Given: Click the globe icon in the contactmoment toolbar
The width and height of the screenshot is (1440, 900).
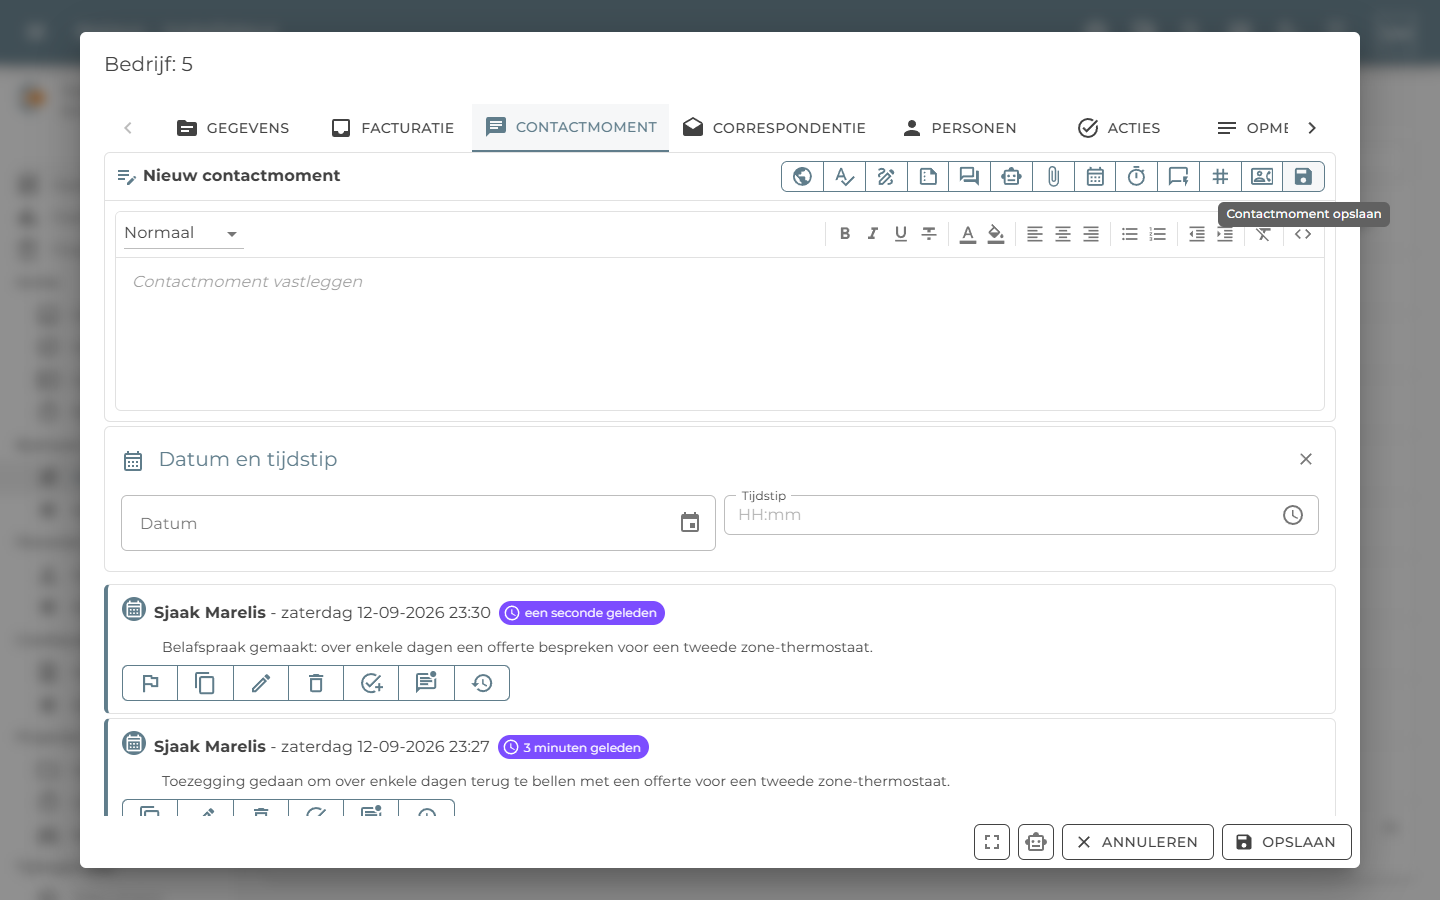Looking at the screenshot, I should tap(802, 177).
